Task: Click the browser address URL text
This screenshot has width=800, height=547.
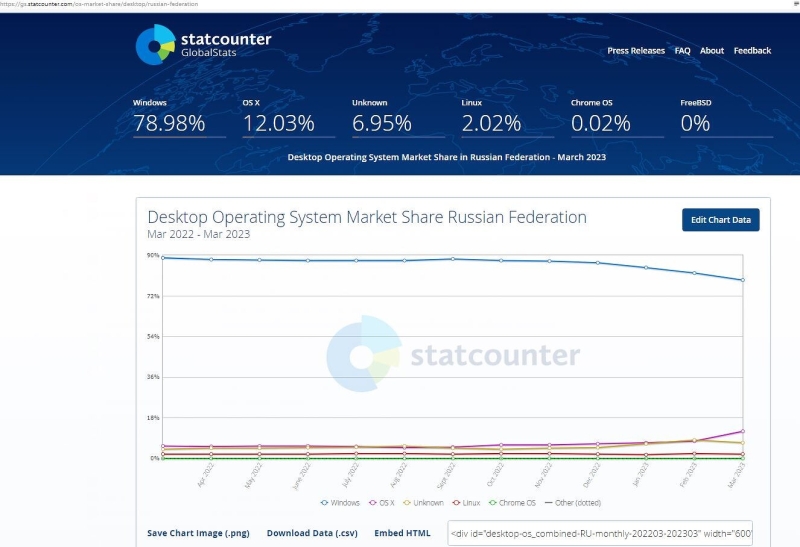Action: pos(100,4)
